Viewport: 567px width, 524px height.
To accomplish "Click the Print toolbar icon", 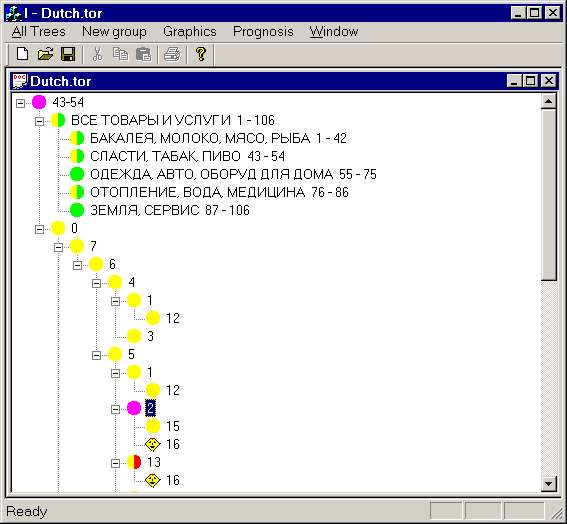I will [x=172, y=54].
